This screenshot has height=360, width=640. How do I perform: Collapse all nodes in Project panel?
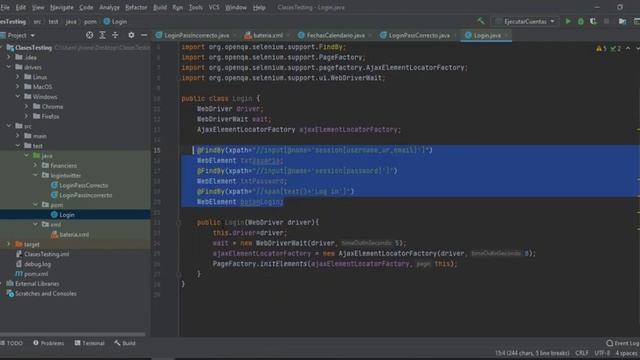point(115,35)
